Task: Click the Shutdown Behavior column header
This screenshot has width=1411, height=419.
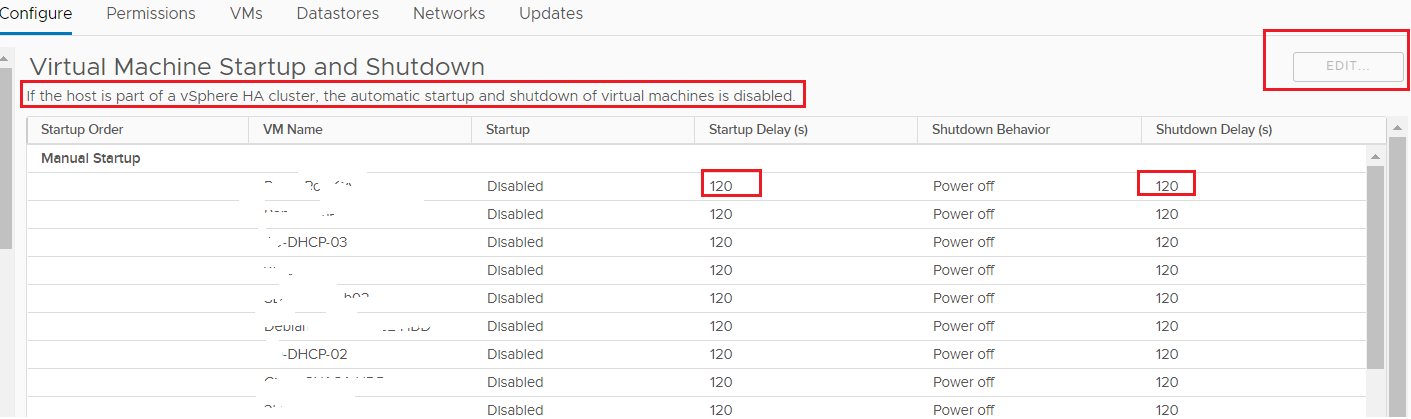Action: [1030, 130]
